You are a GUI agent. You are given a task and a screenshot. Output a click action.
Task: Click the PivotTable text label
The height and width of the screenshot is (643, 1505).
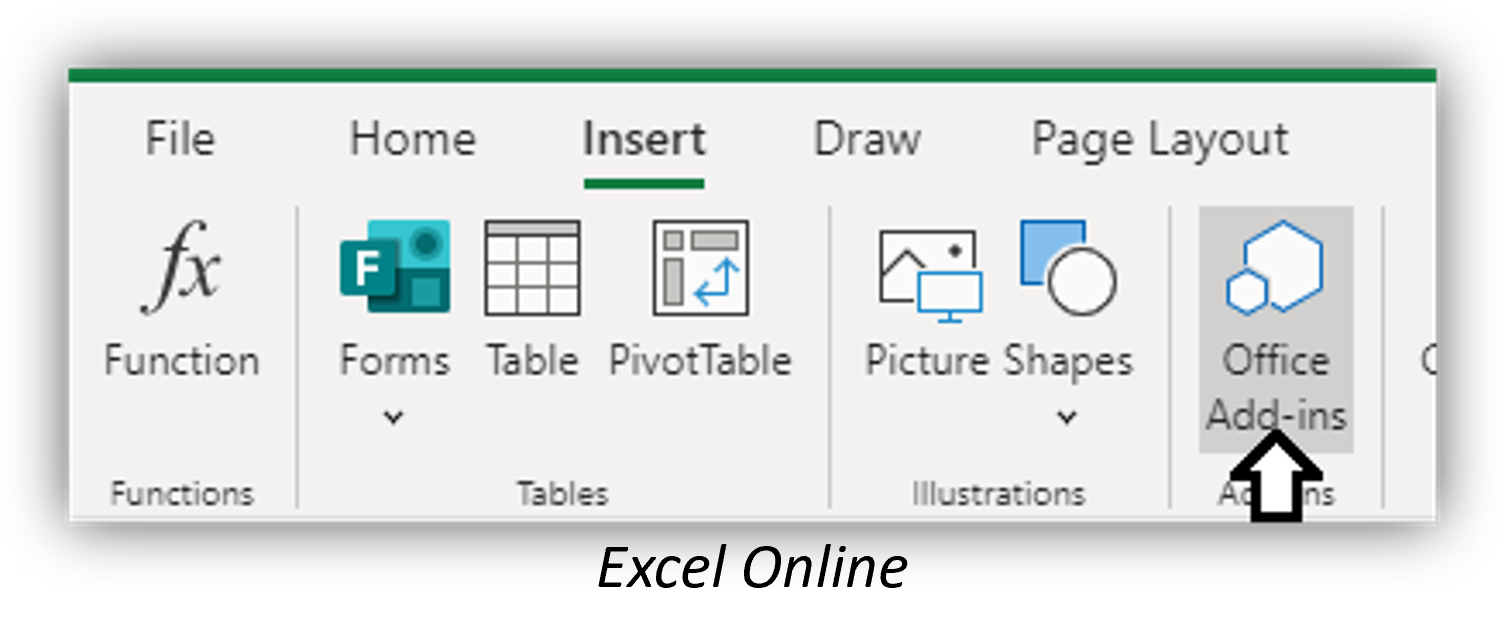click(700, 360)
